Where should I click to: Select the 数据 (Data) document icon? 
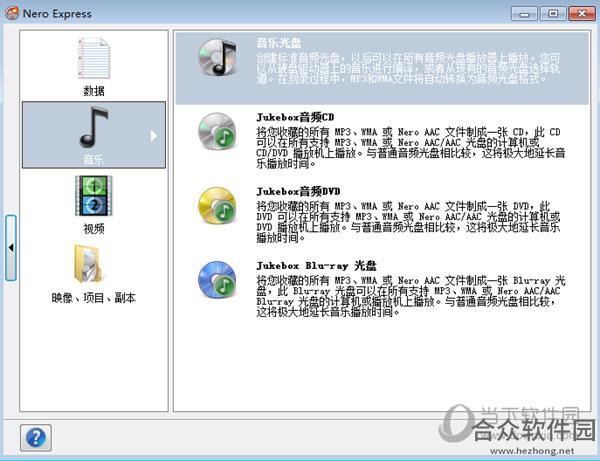(94, 58)
